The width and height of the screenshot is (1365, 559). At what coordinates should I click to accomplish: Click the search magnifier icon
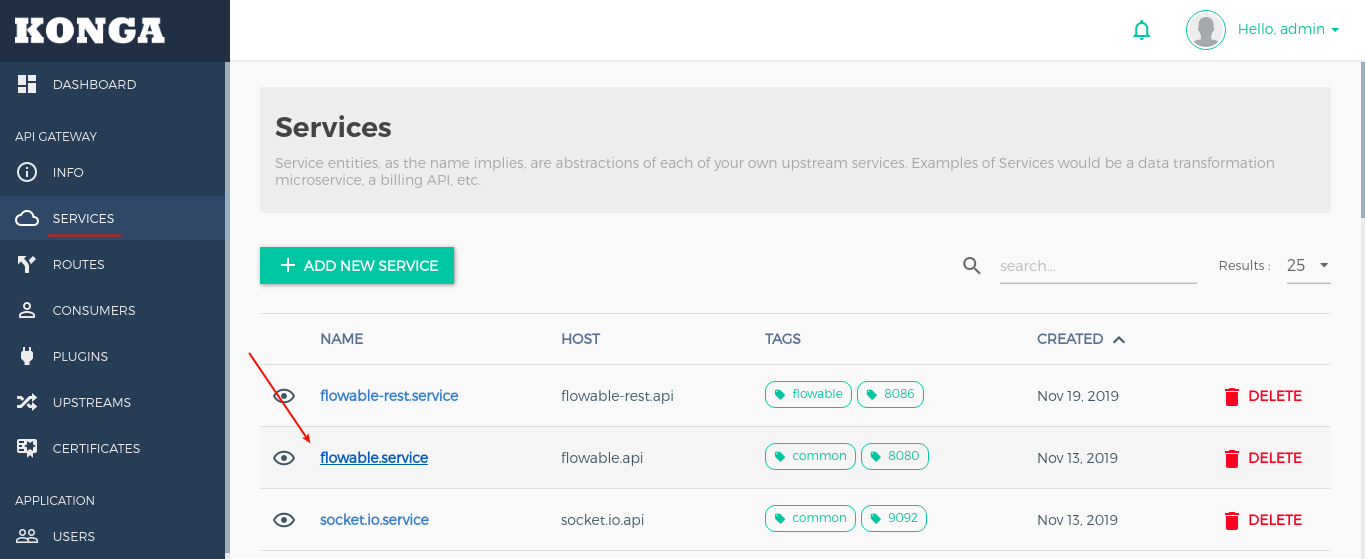coord(971,265)
